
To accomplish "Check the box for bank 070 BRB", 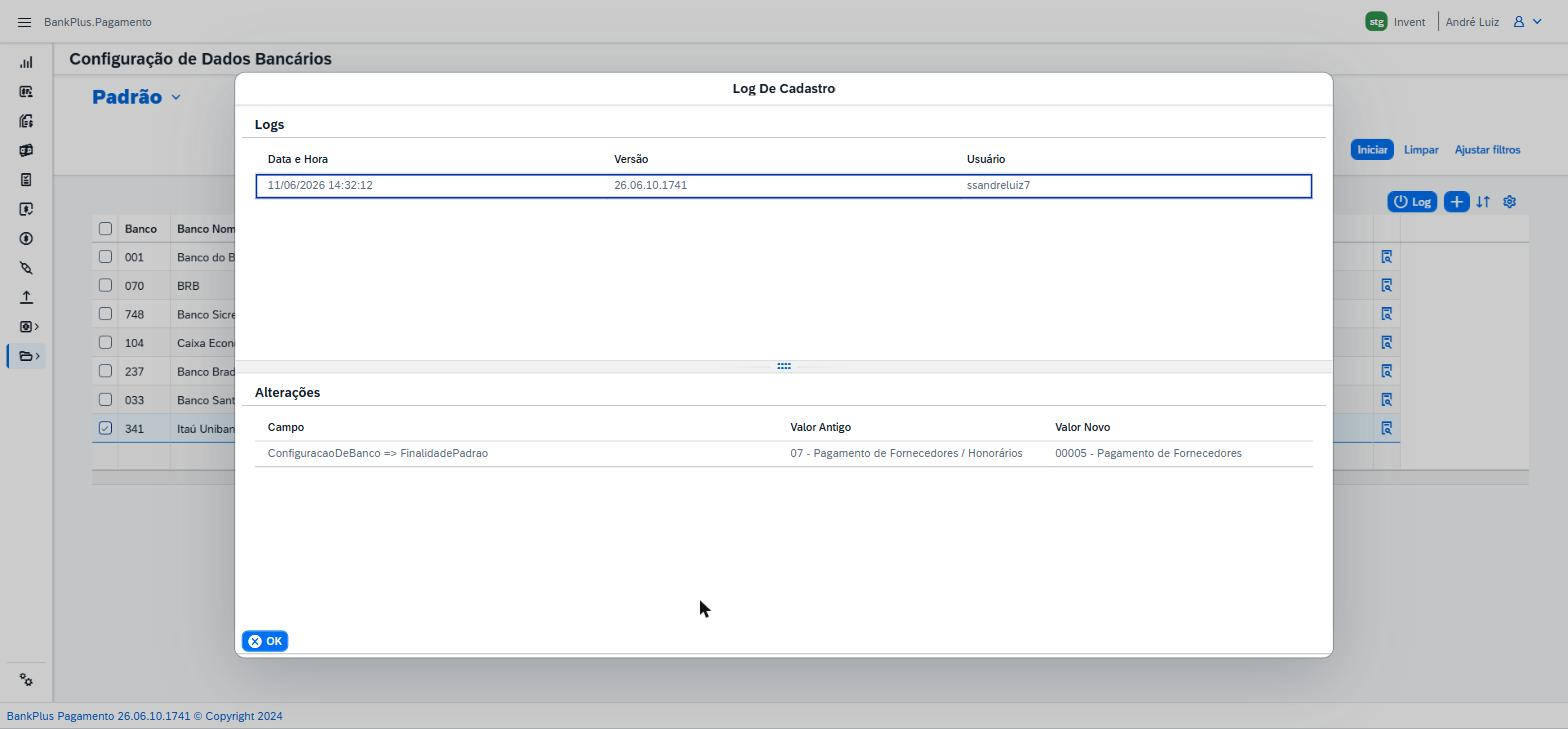I will pos(105,285).
